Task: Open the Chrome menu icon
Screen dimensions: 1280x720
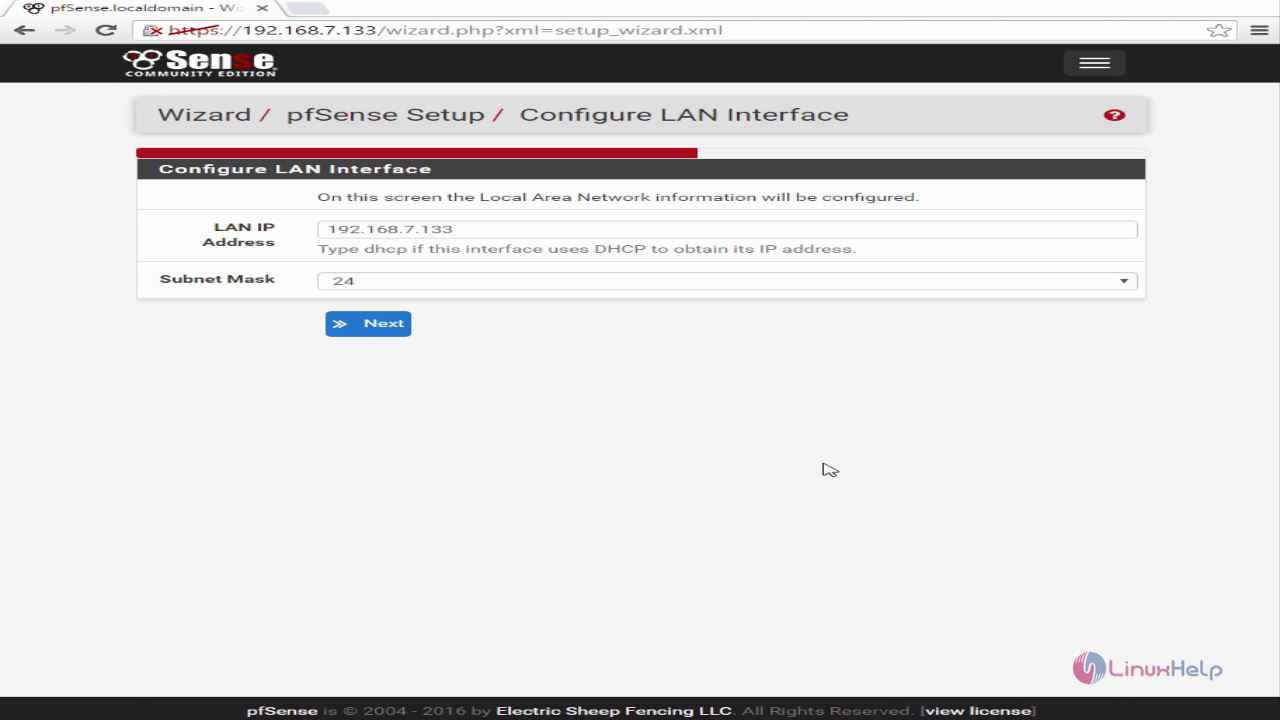Action: [x=1259, y=30]
